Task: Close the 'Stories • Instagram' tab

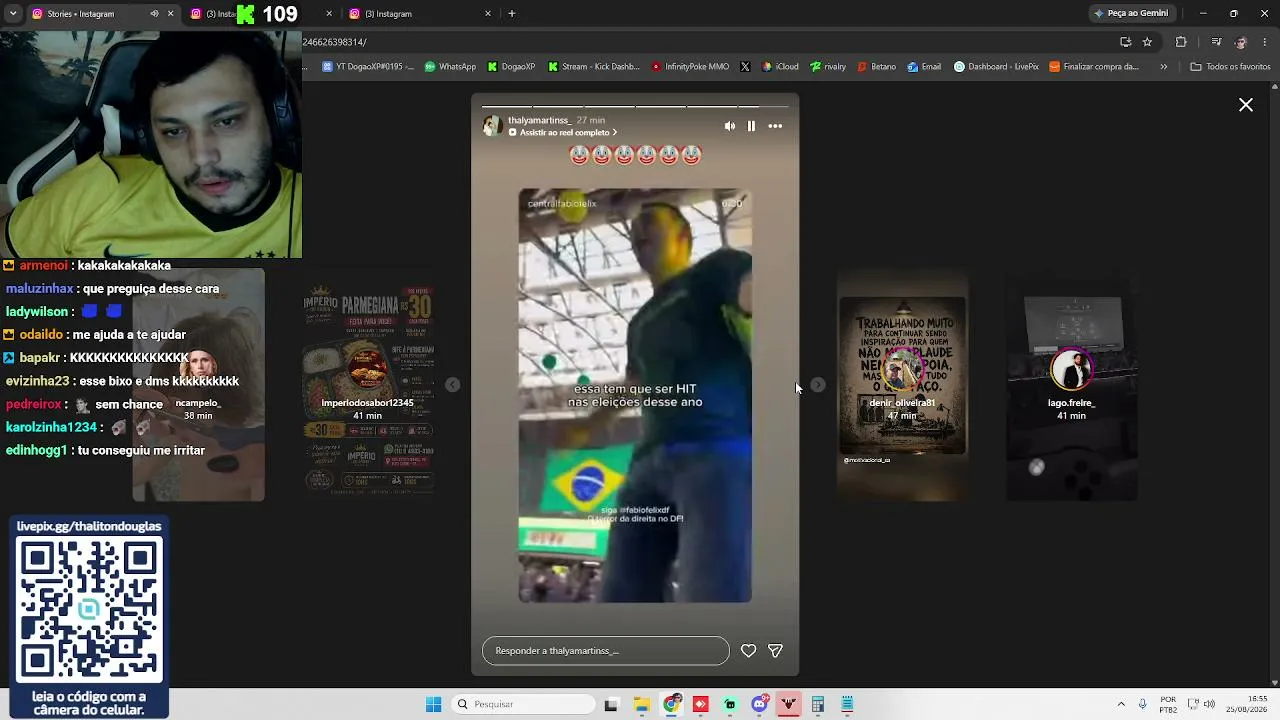Action: click(x=170, y=14)
